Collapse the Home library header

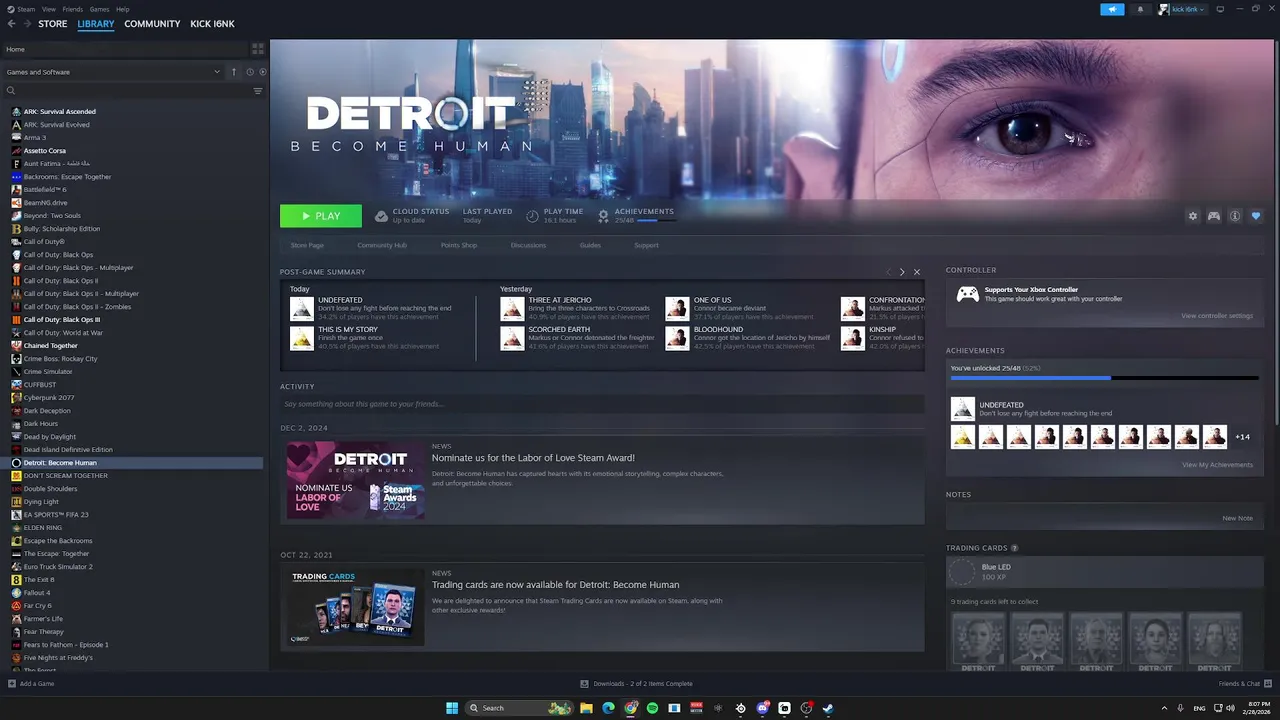tap(126, 48)
